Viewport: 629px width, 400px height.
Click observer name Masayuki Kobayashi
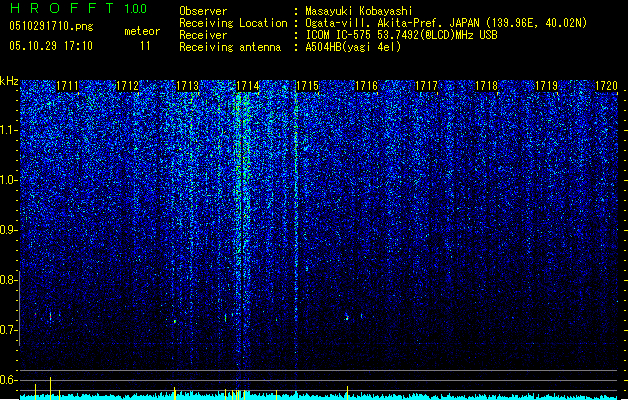(359, 11)
